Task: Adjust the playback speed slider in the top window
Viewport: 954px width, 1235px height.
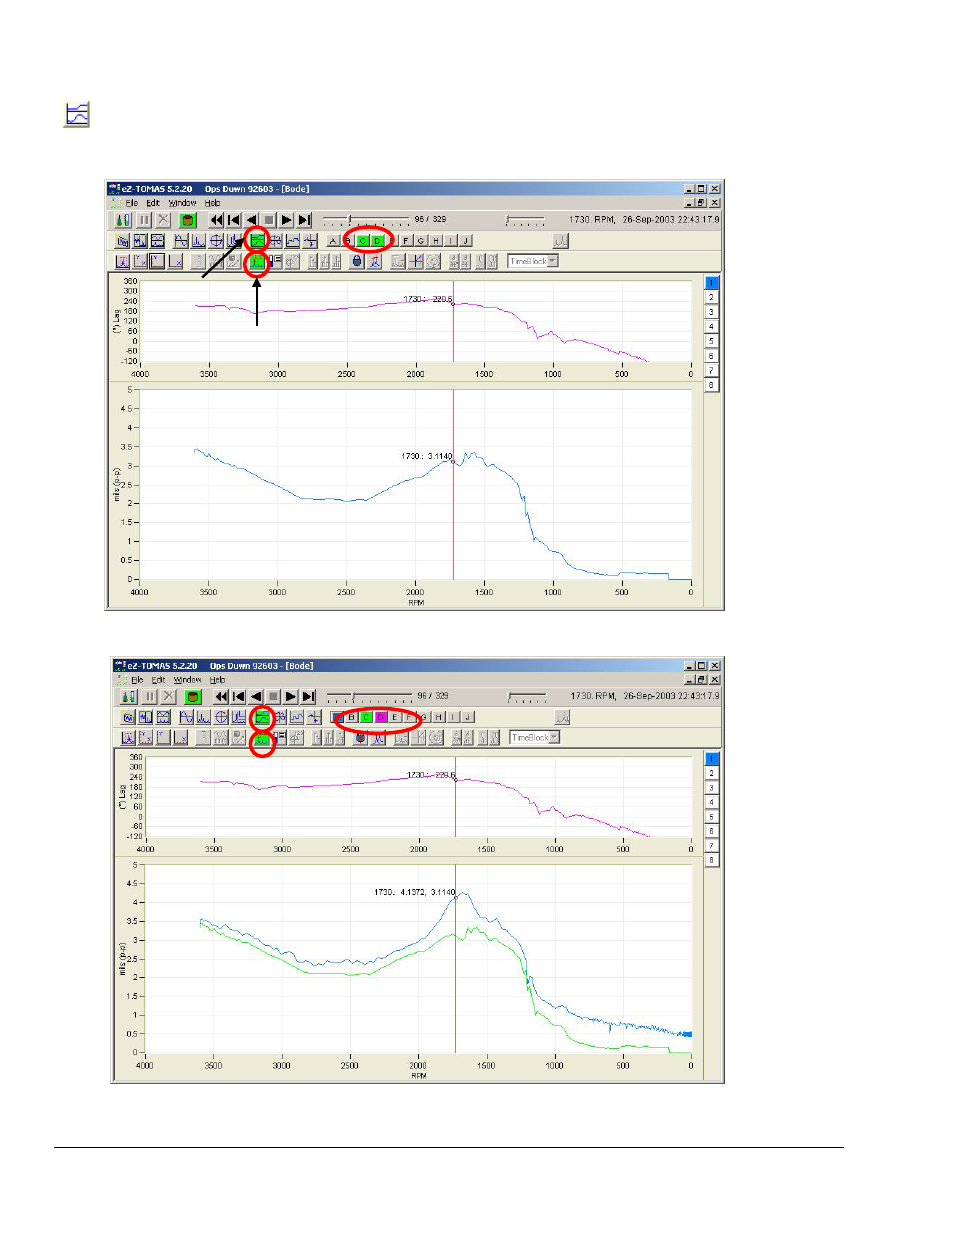Action: [525, 220]
